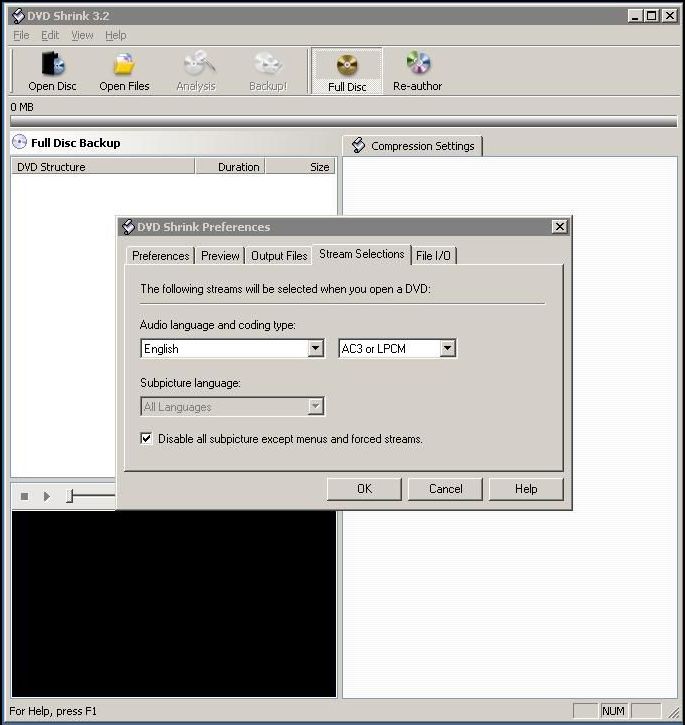Click the 0 MB size label

click(x=22, y=107)
